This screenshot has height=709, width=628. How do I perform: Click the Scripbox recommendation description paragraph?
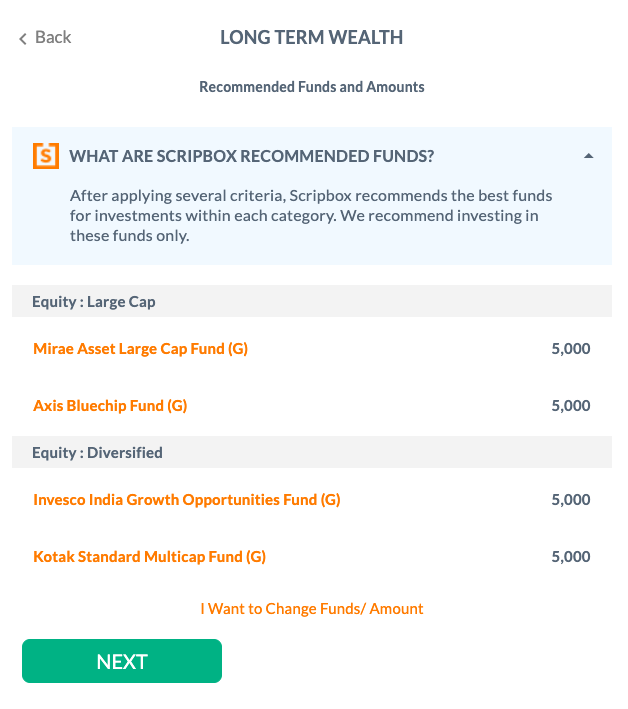[x=311, y=216]
